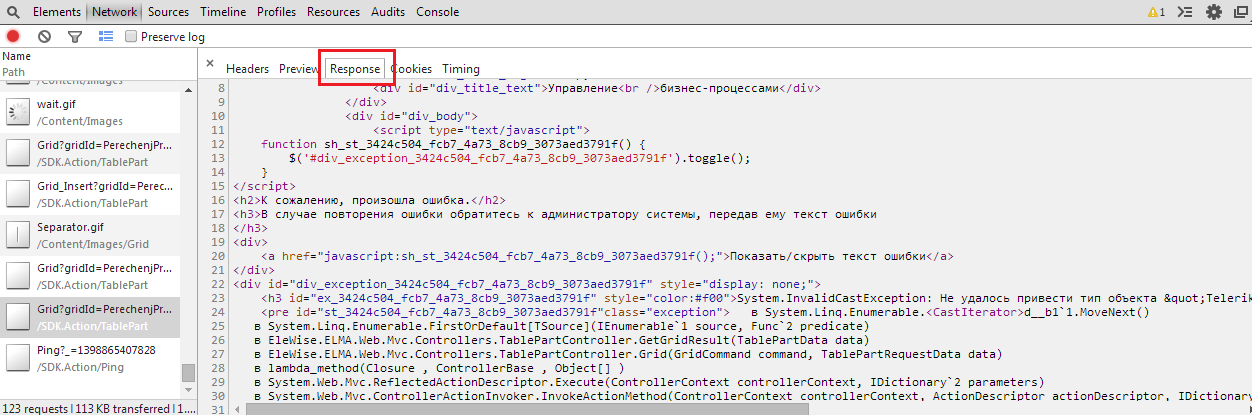Switch to the Elements panel

point(57,12)
